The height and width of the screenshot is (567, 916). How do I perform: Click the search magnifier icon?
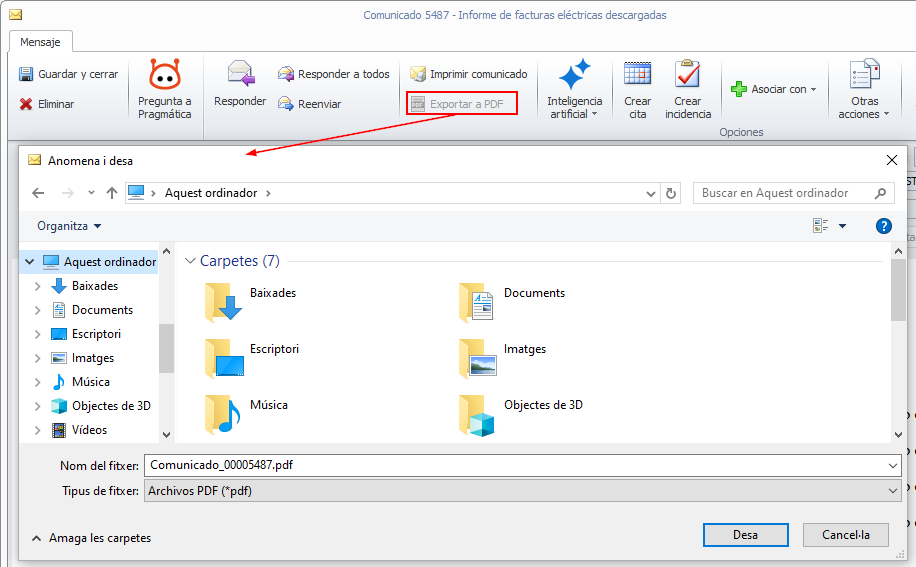tap(880, 193)
